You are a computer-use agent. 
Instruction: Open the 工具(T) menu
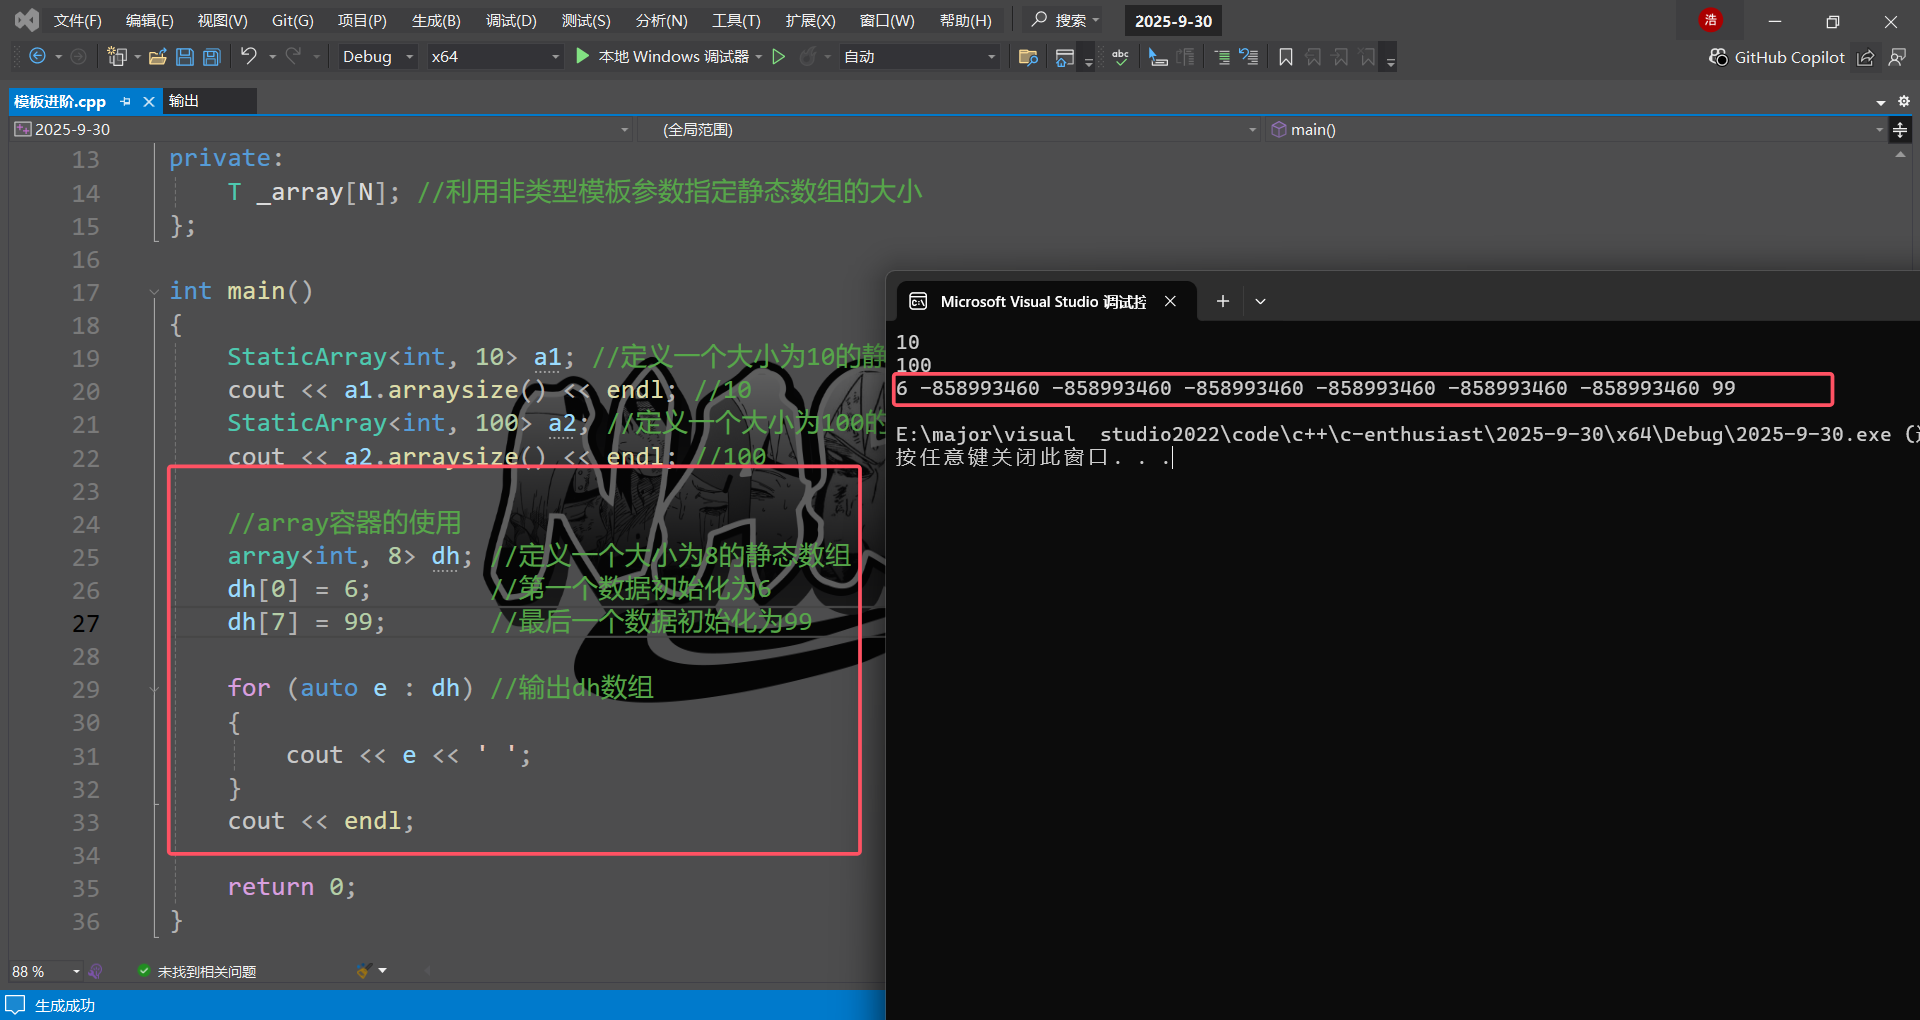click(736, 20)
